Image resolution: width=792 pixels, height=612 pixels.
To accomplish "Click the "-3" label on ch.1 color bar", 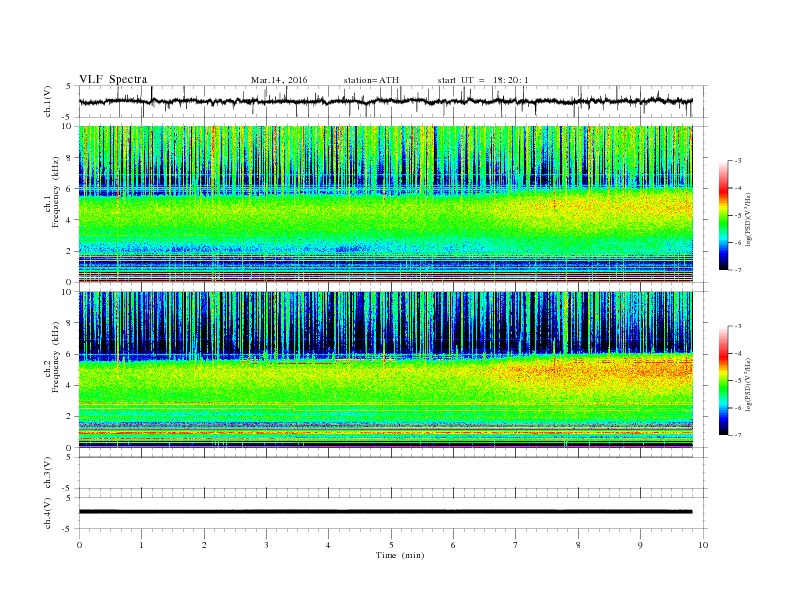I will pyautogui.click(x=738, y=161).
